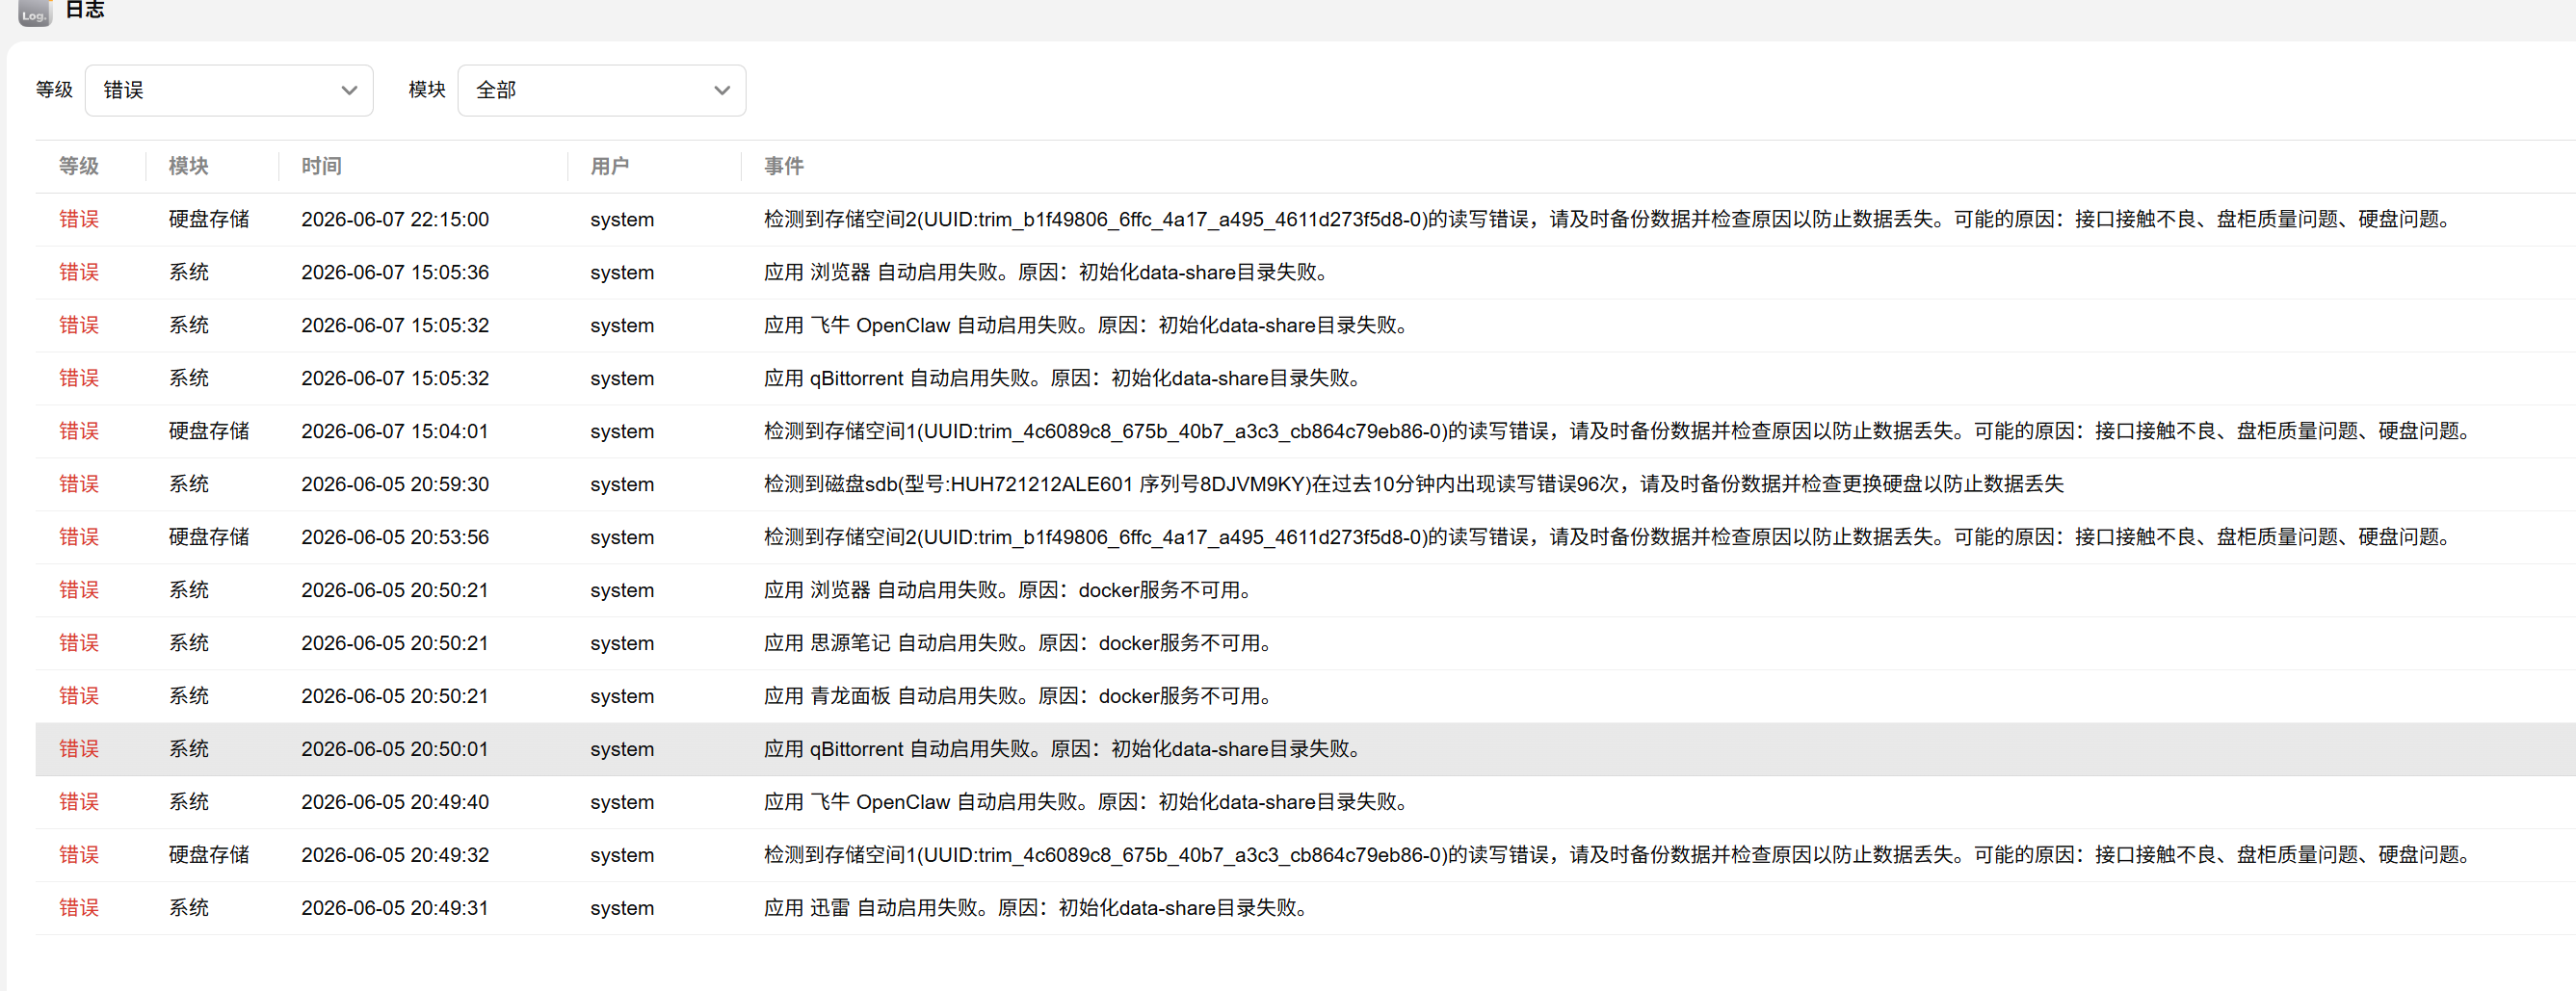Click the chevron arrow in 错误 level selector

point(349,90)
